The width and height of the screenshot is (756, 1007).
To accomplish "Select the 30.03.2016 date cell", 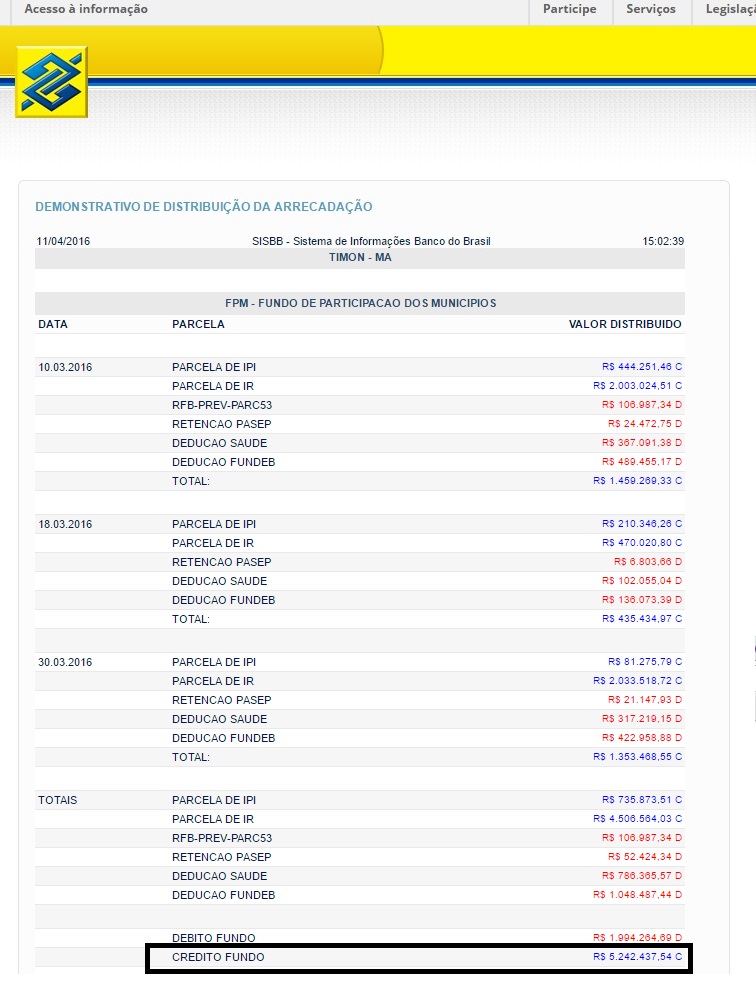I will click(x=65, y=662).
